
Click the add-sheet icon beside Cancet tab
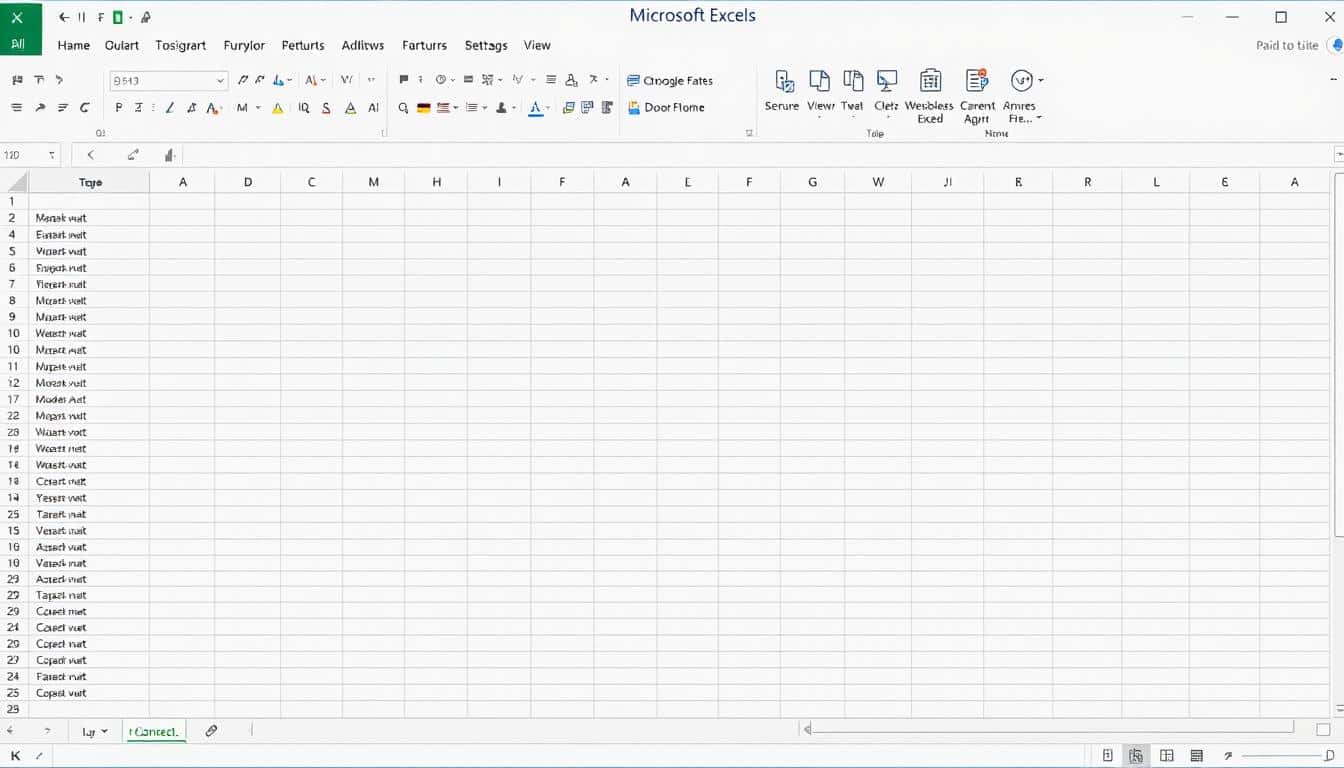coord(211,731)
